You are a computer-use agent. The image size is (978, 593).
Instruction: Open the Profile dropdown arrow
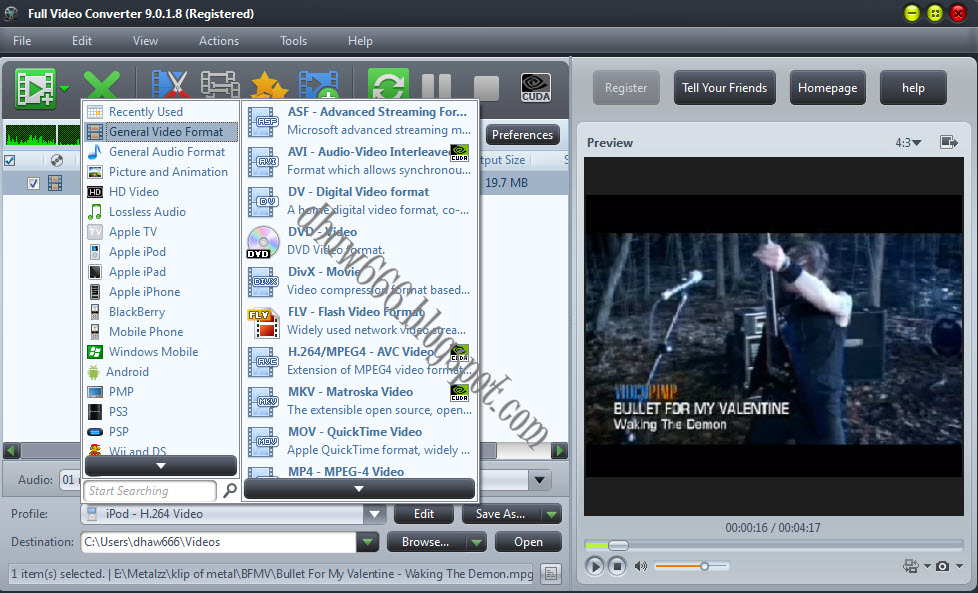click(x=374, y=514)
